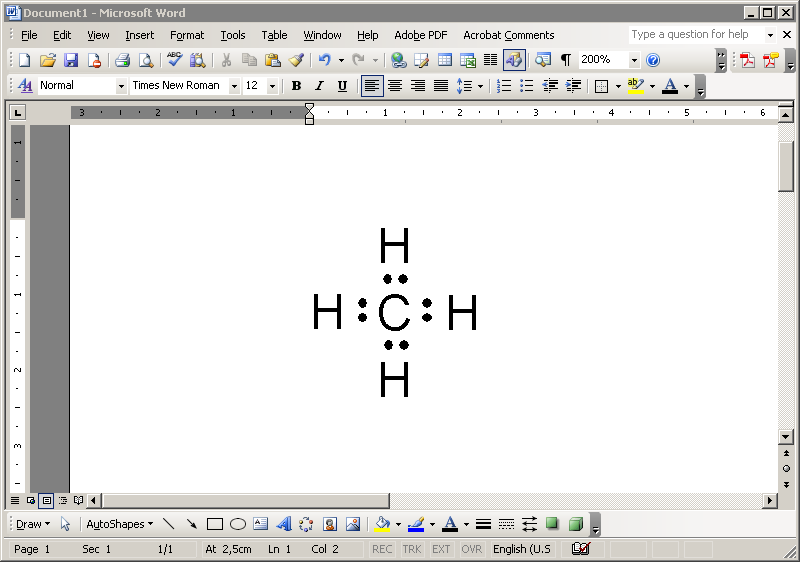The width and height of the screenshot is (800, 562).
Task: Insert Picture from file
Action: coord(353,524)
